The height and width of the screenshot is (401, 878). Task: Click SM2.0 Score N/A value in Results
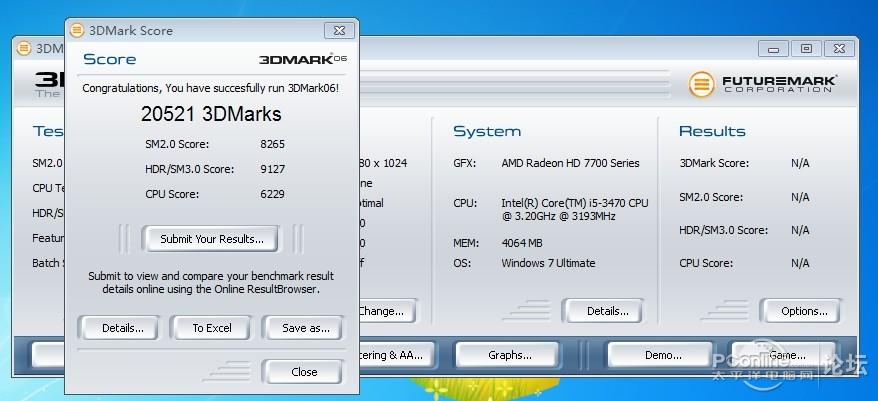tap(800, 197)
